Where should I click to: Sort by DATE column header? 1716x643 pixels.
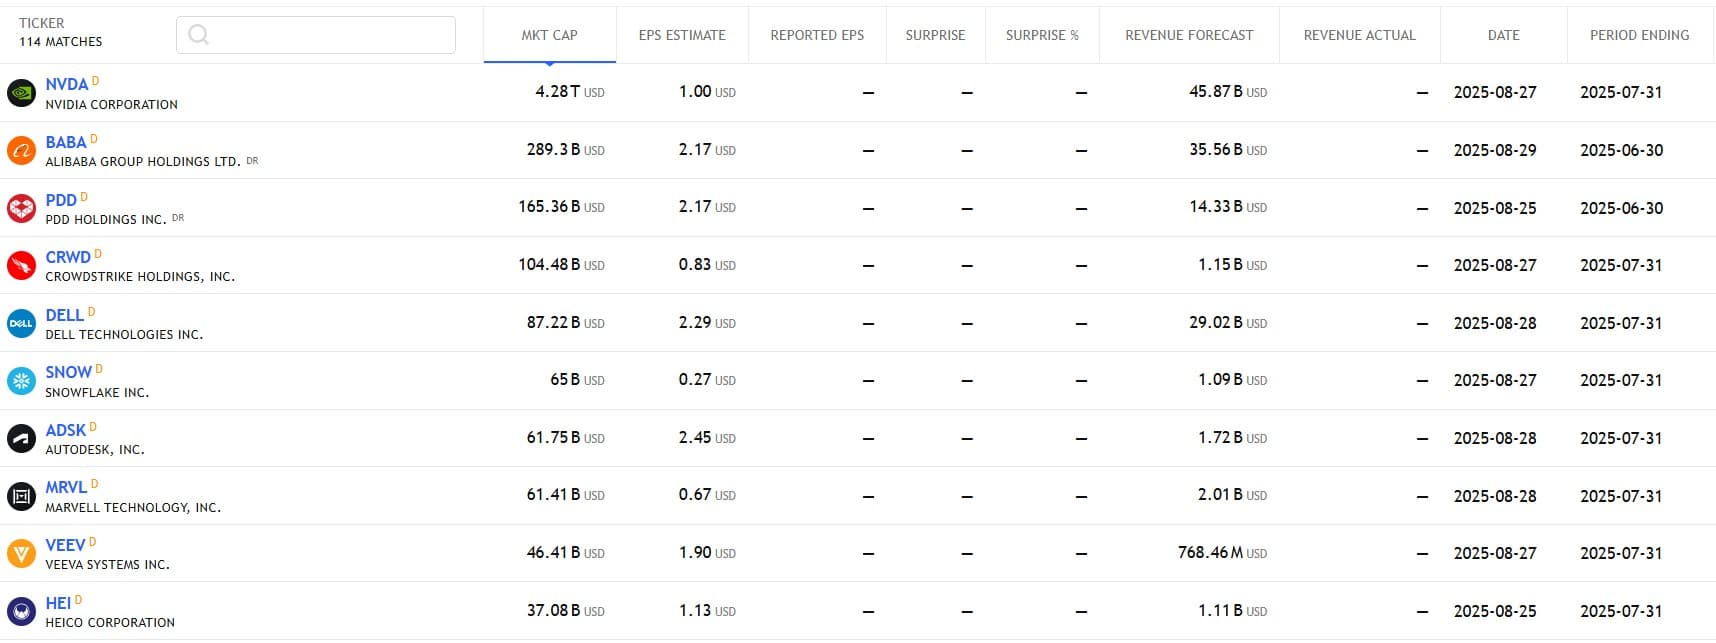click(1504, 35)
